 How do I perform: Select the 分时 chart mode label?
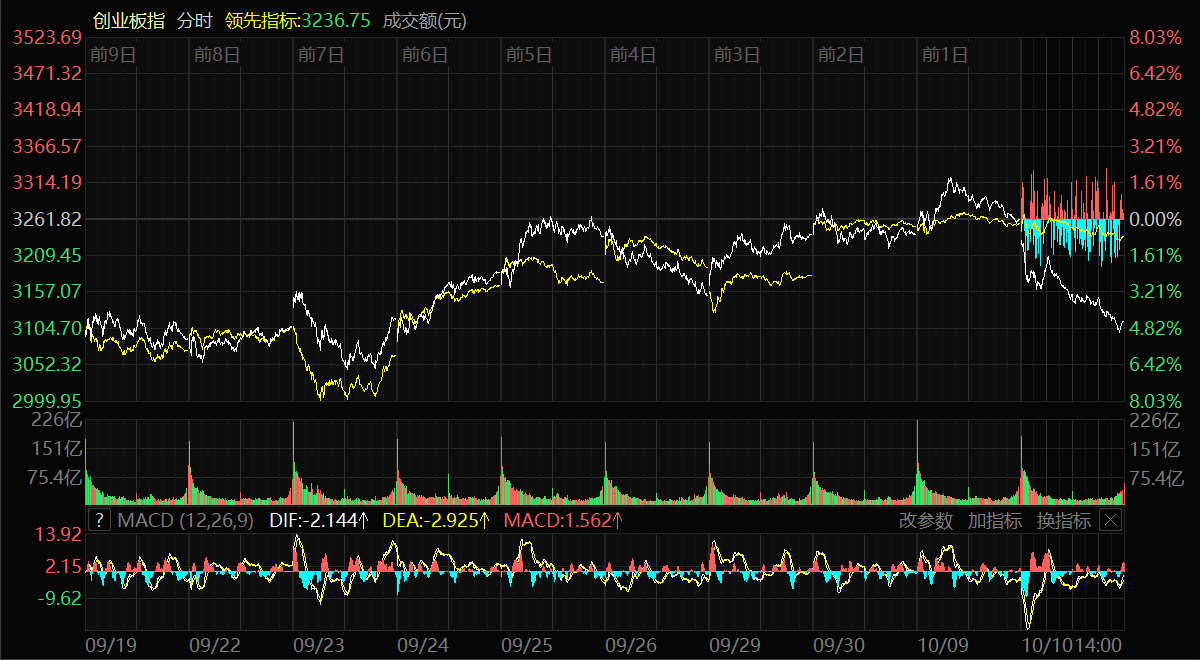(x=194, y=20)
